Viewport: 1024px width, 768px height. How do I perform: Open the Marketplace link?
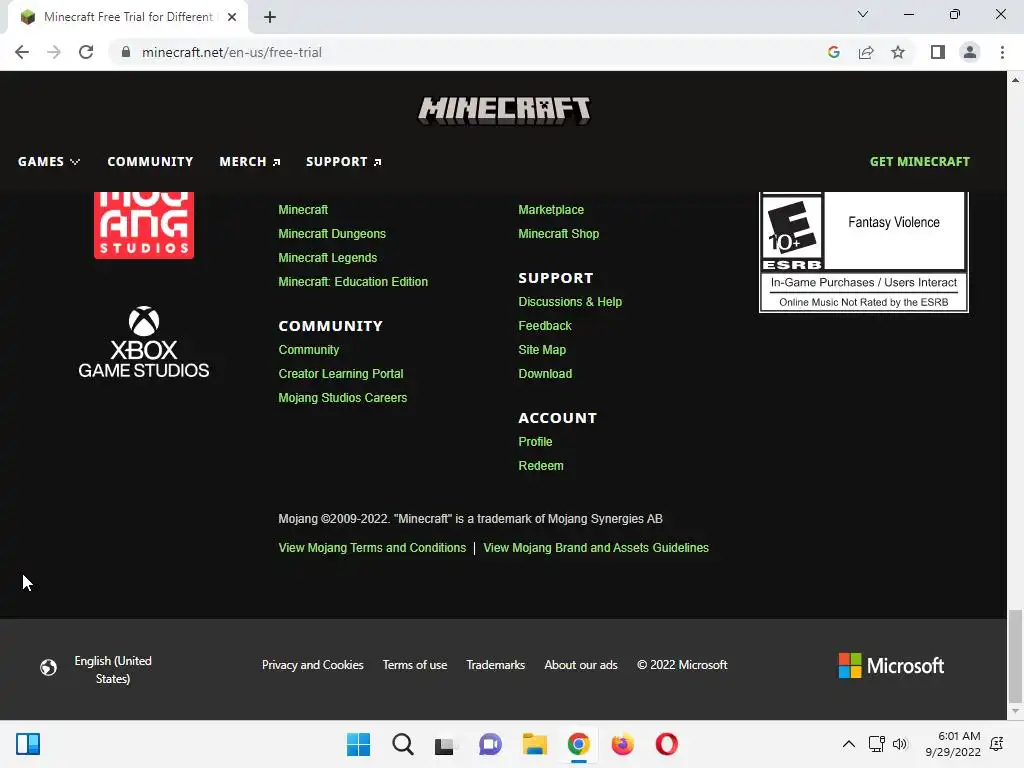551,210
